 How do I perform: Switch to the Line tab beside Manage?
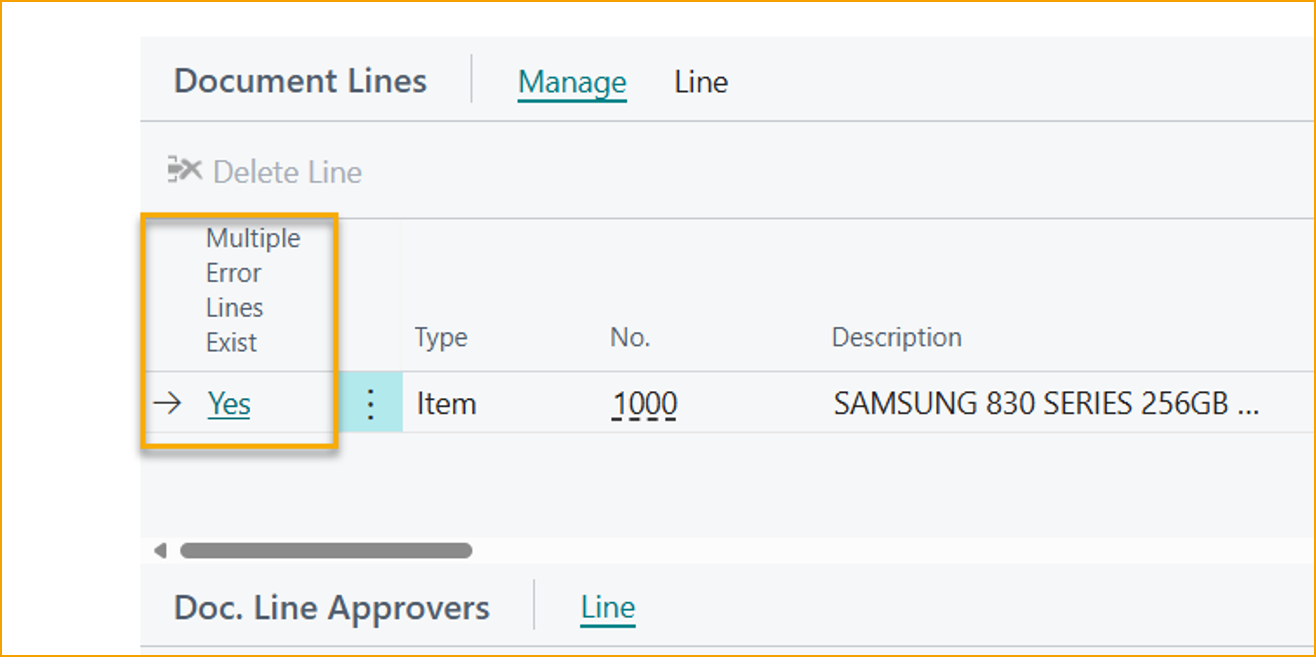(x=701, y=82)
